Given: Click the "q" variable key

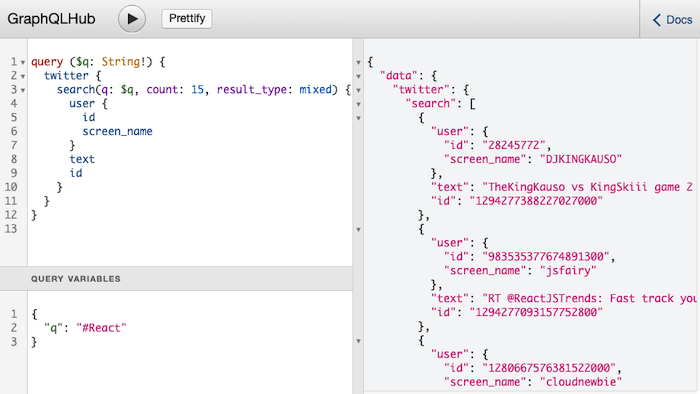Looking at the screenshot, I should point(53,328).
